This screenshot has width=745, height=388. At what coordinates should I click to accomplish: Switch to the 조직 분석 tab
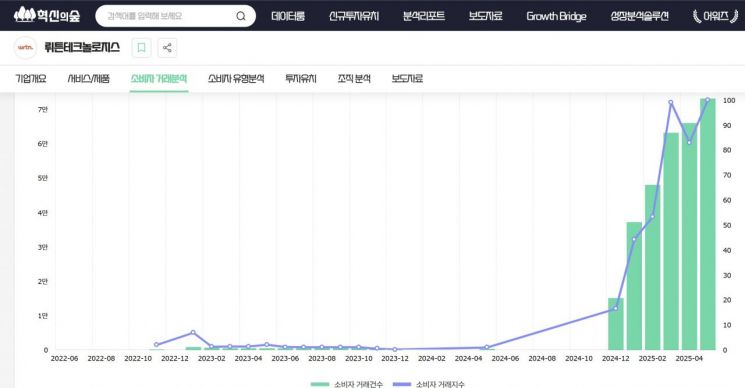click(x=354, y=78)
